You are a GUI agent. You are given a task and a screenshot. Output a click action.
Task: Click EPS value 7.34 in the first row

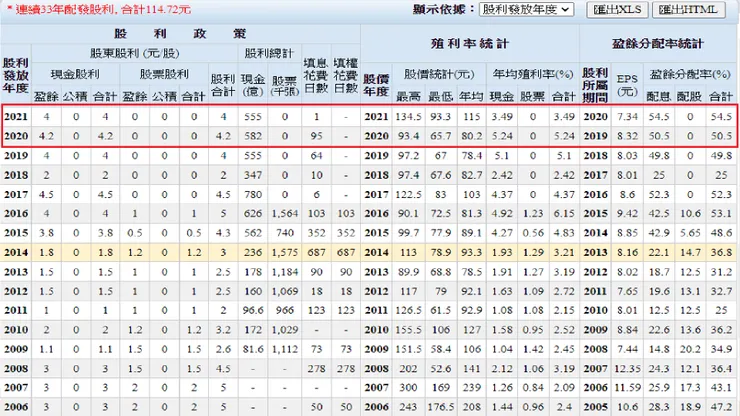[627, 117]
